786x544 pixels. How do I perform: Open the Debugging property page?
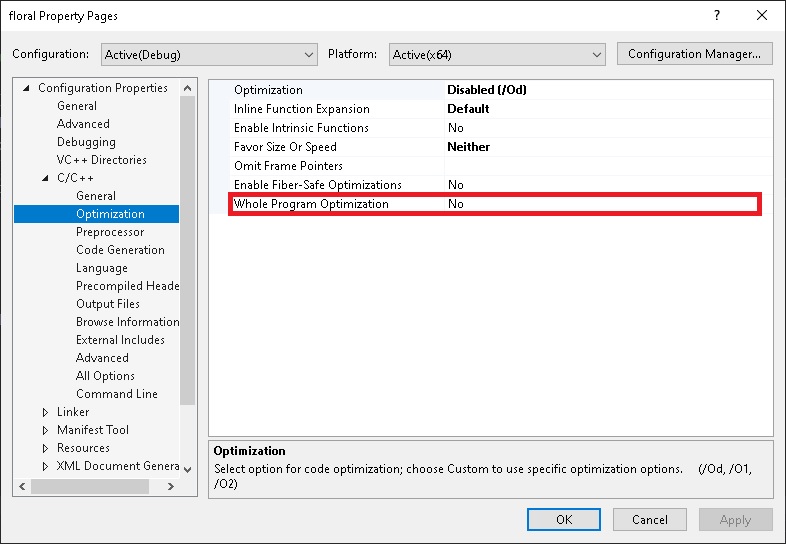[86, 142]
